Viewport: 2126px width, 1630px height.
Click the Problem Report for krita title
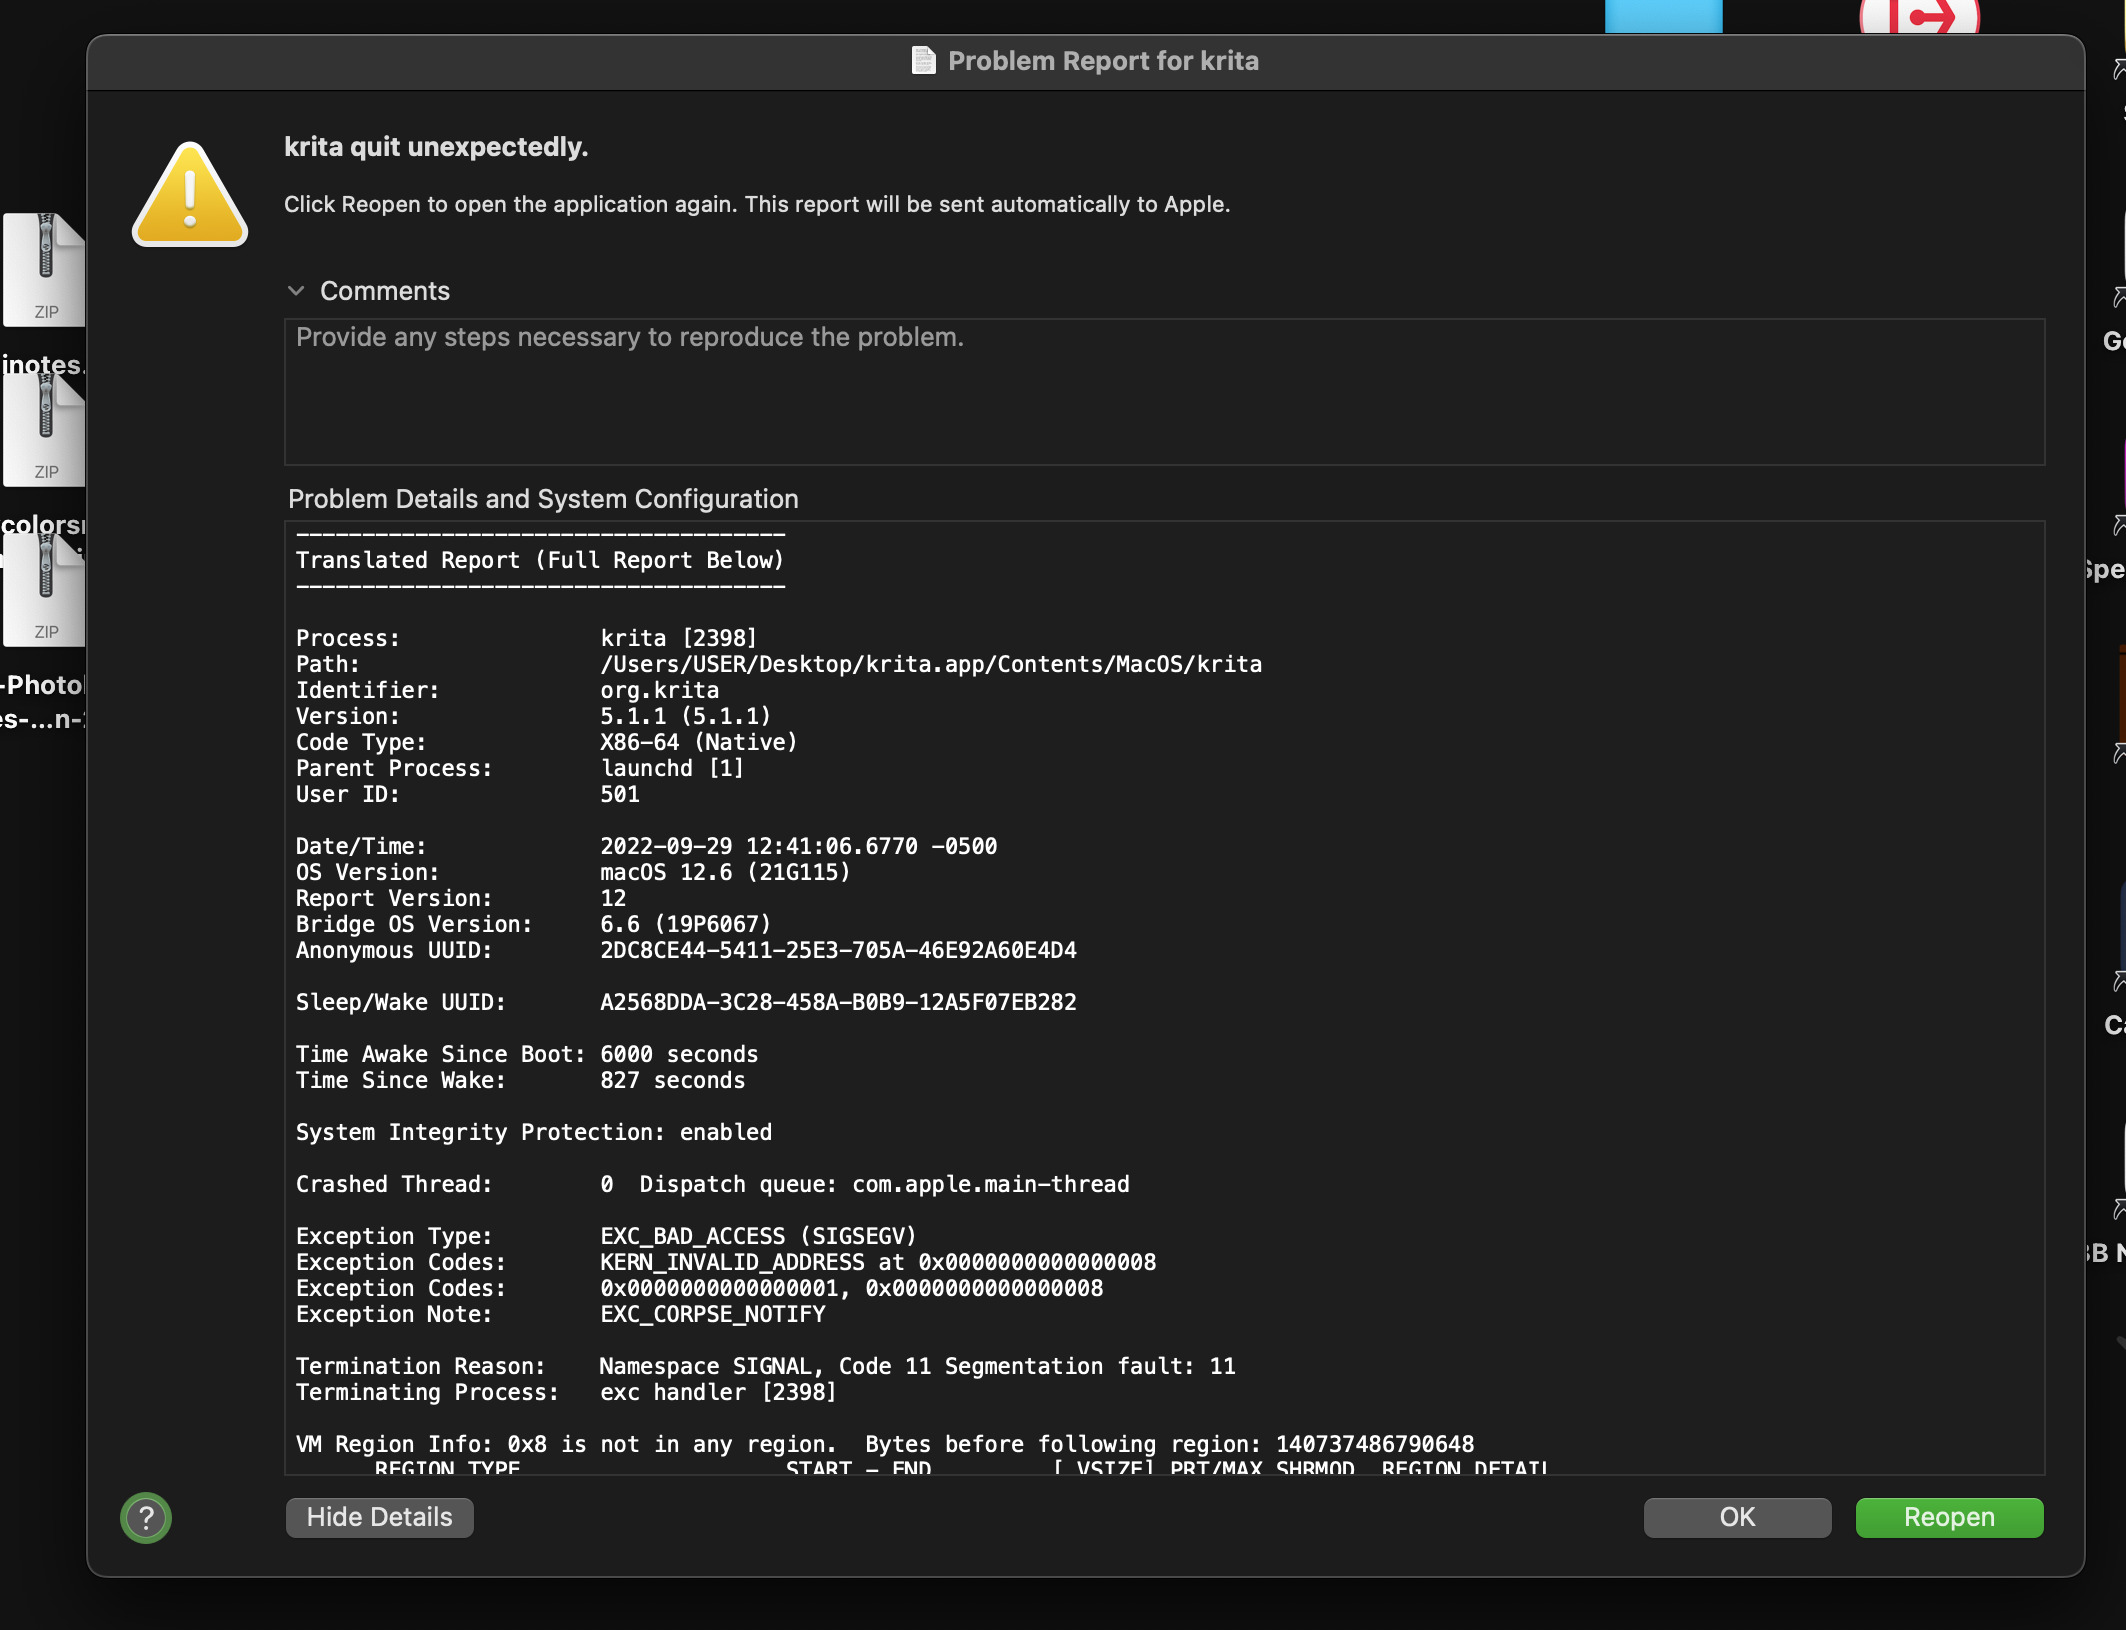click(x=1102, y=61)
